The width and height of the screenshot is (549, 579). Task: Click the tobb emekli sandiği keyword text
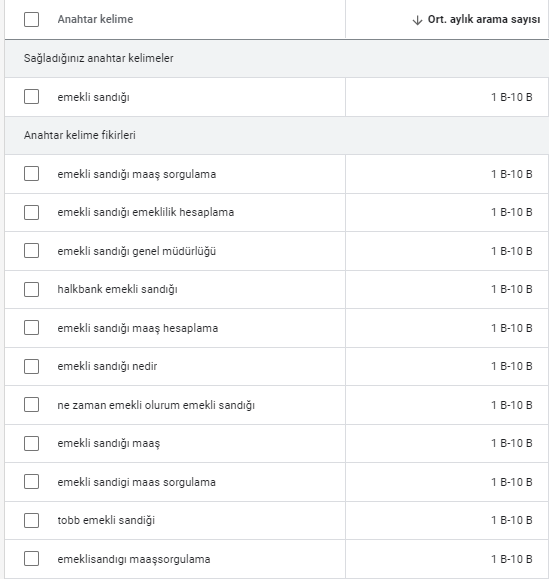[x=106, y=520]
